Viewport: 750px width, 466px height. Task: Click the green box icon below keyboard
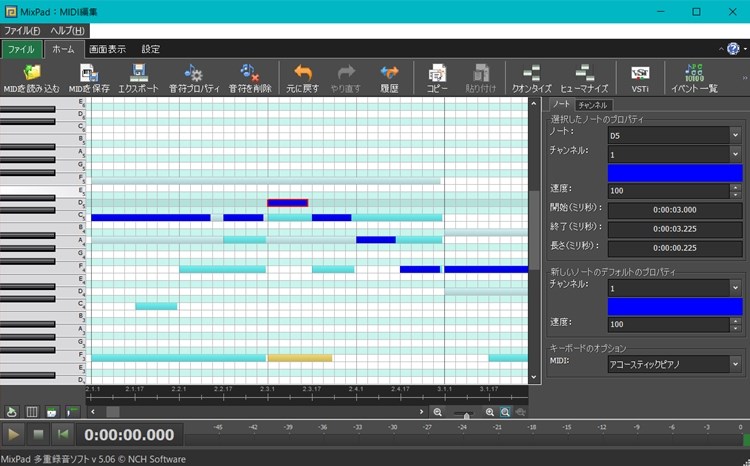tap(52, 412)
